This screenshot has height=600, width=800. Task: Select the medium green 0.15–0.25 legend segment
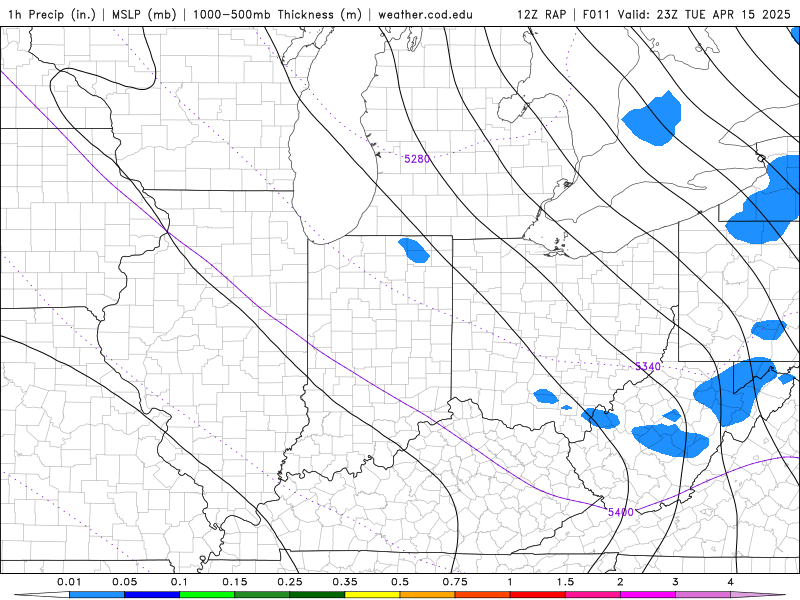coord(262,595)
